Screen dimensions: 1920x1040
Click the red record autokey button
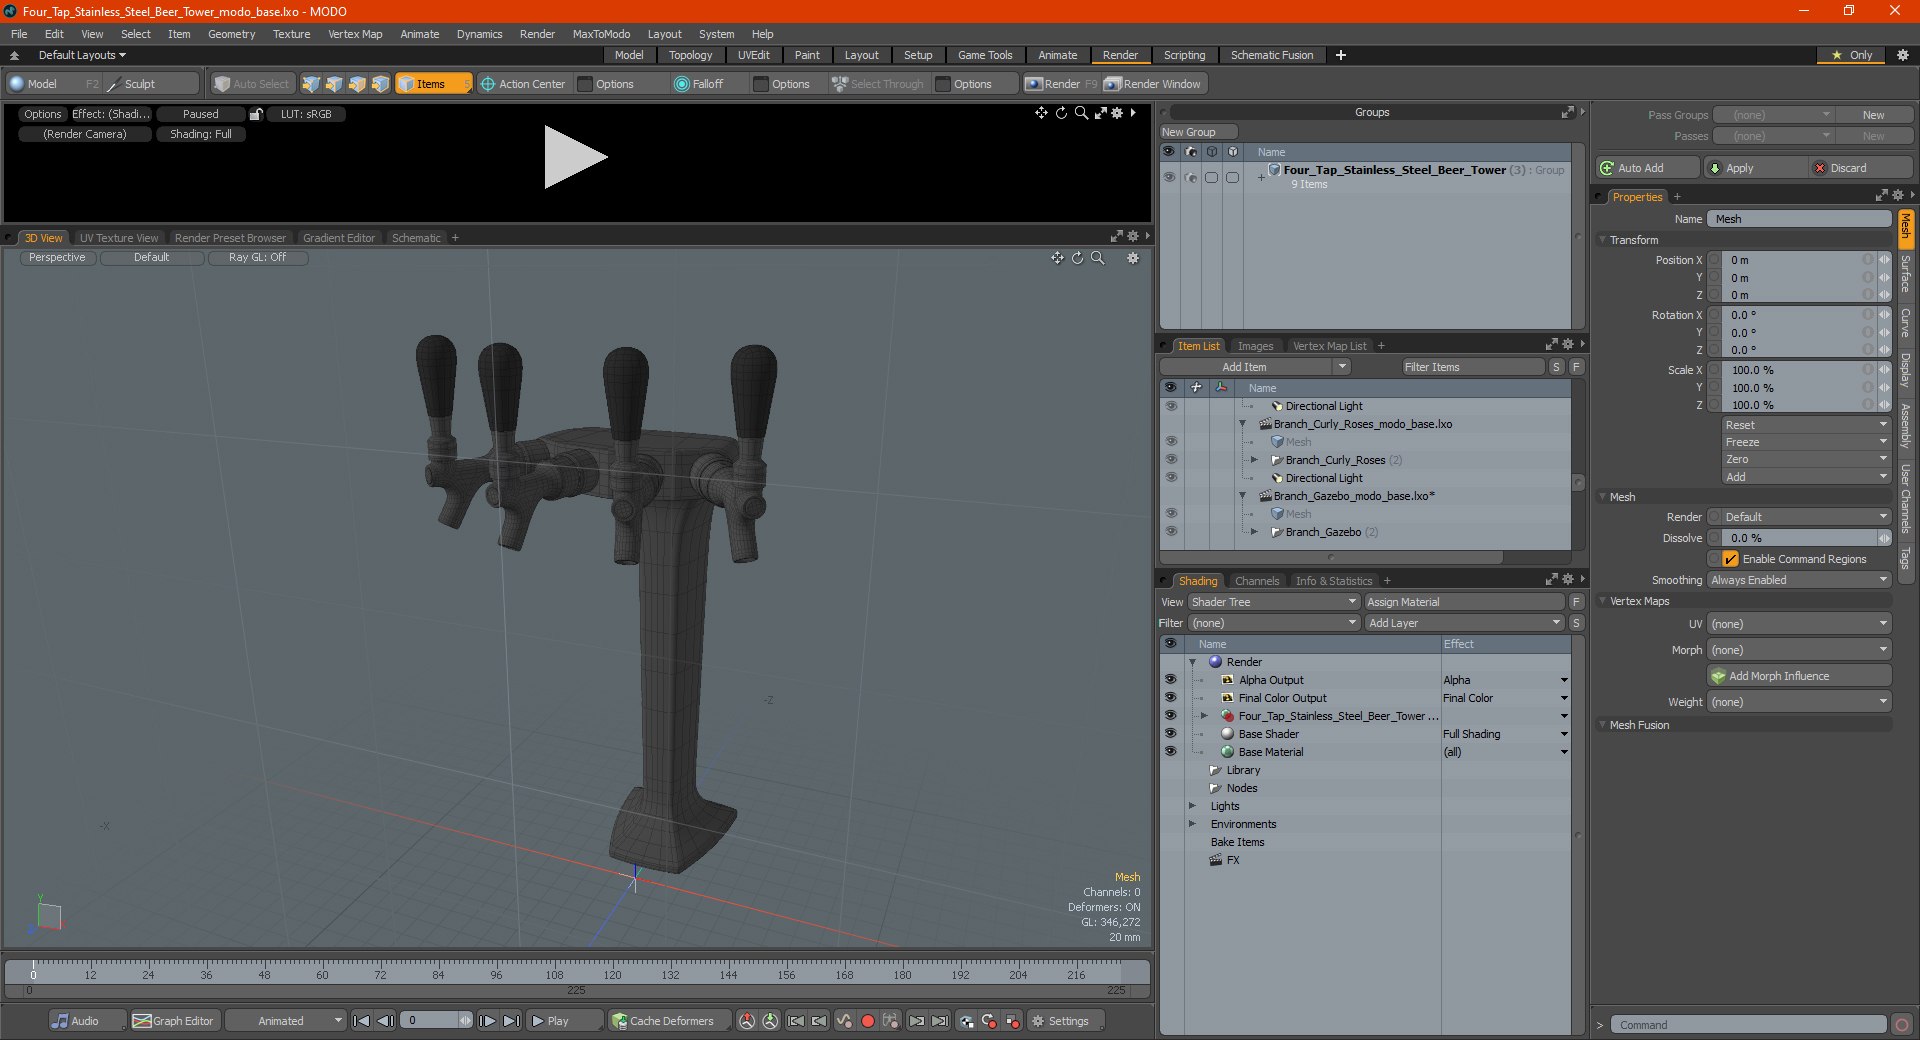point(868,1021)
